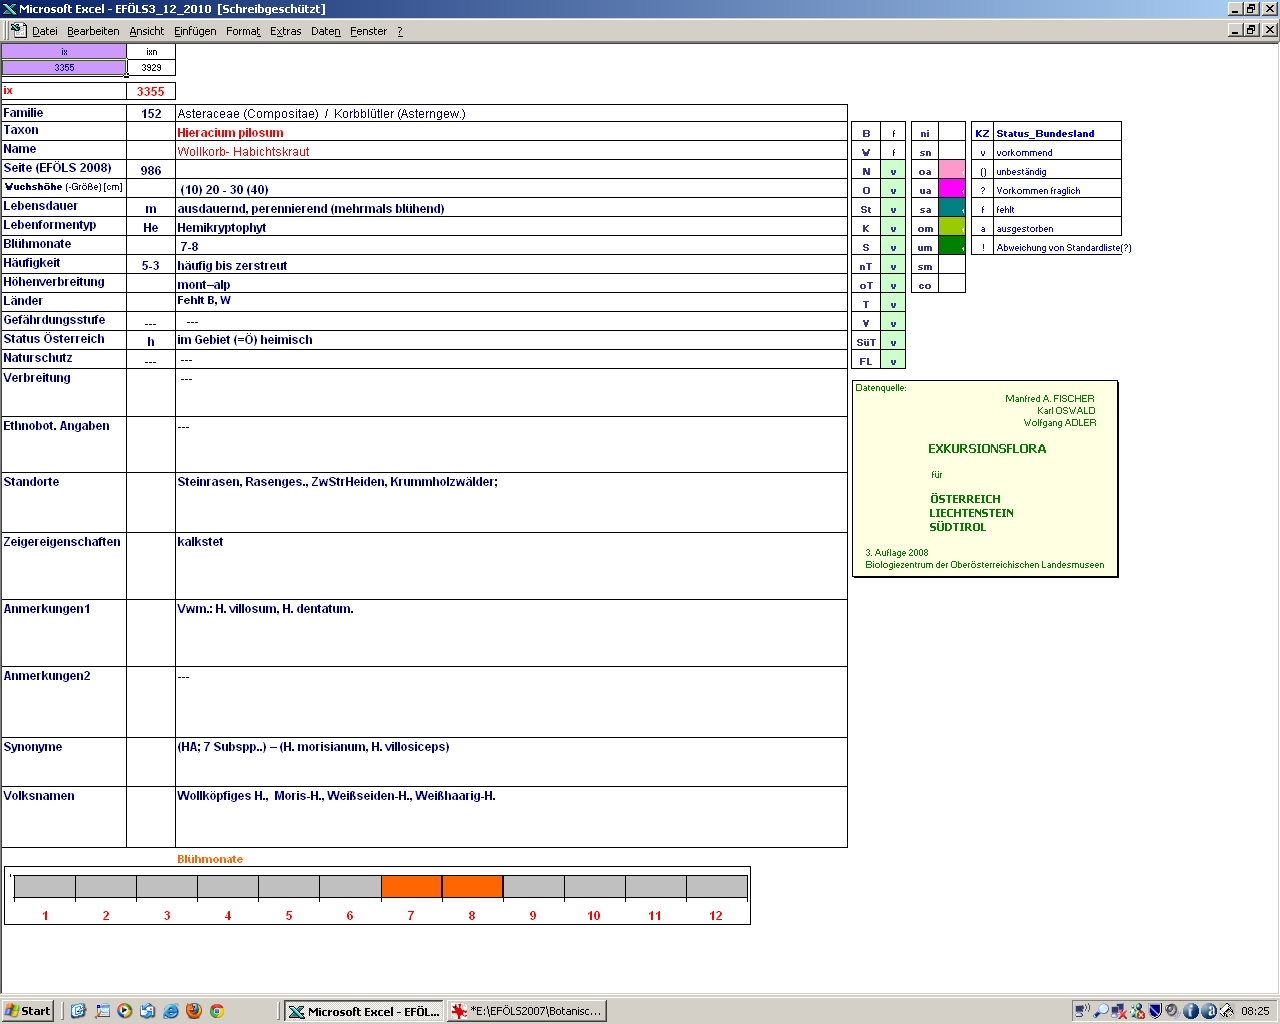Click the teal swatch beside 'sa'
Image resolution: width=1280 pixels, height=1024 pixels.
[x=952, y=209]
